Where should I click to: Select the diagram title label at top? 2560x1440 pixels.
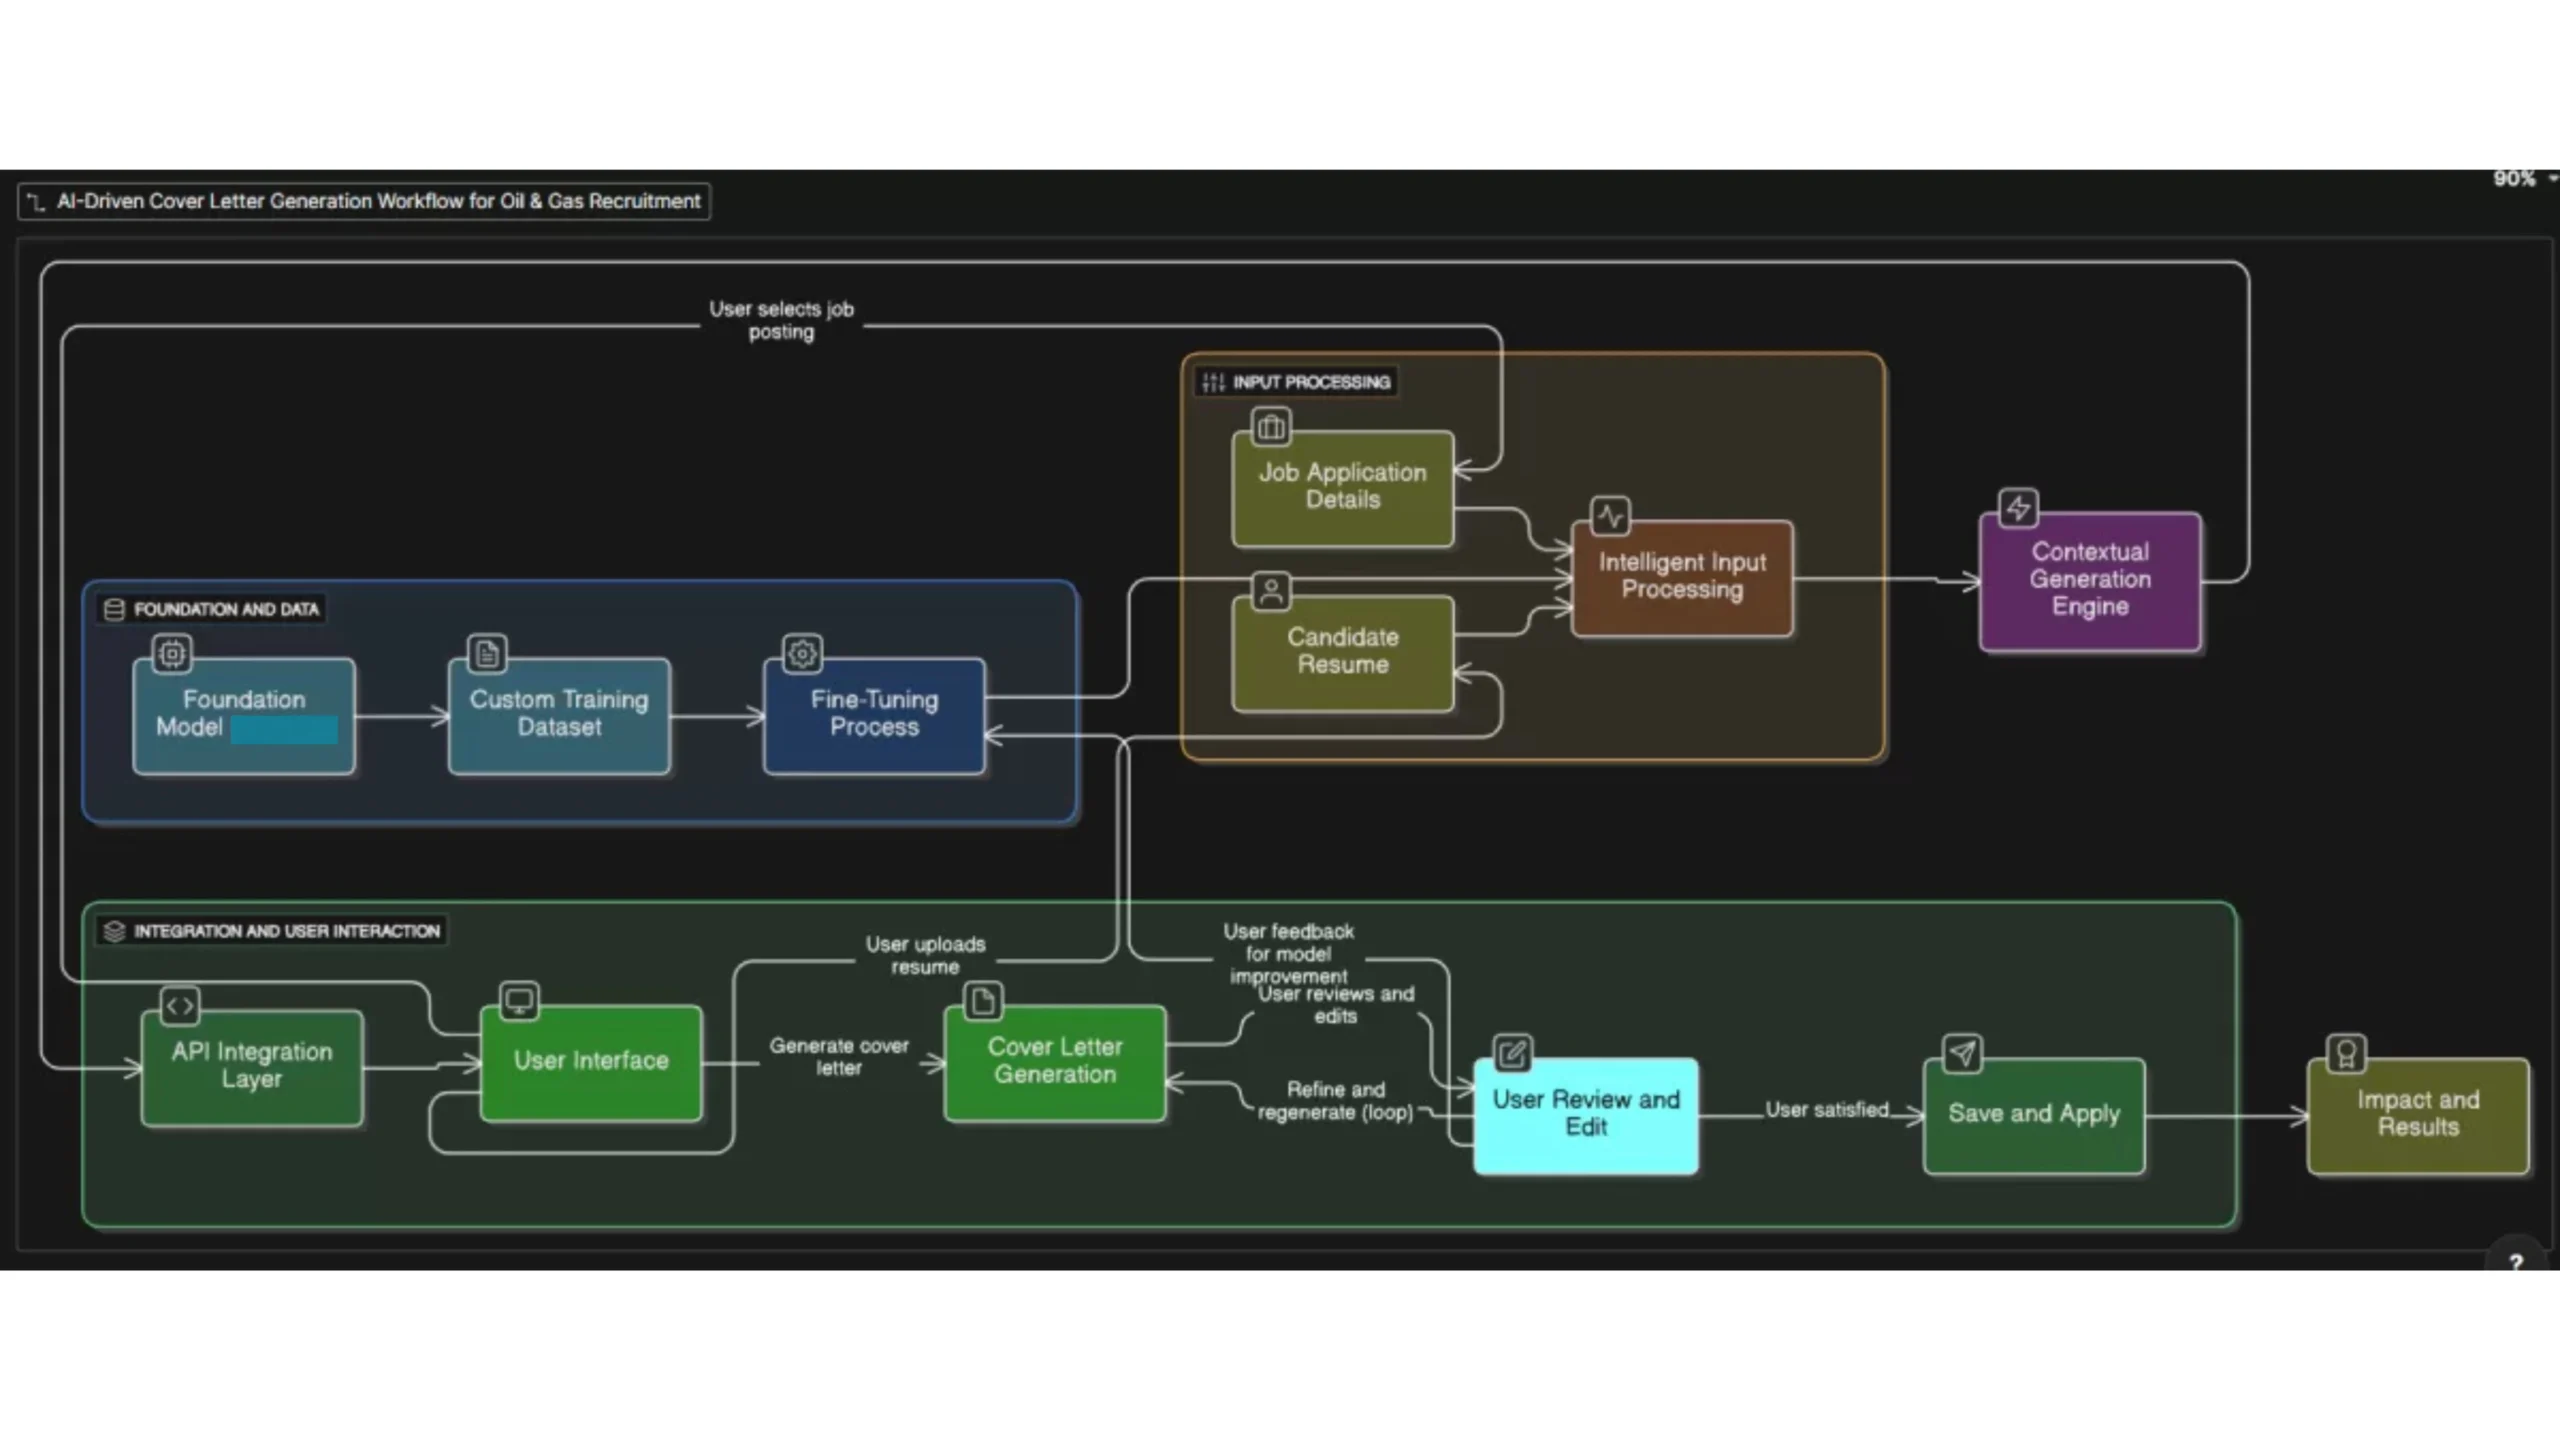point(365,201)
